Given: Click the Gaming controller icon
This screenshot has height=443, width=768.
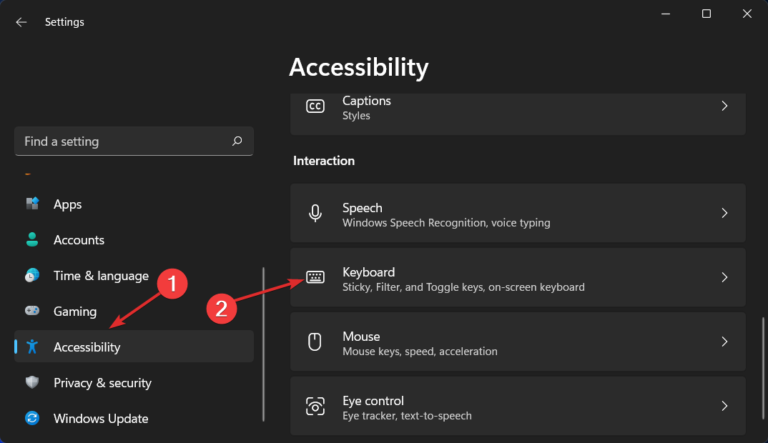Looking at the screenshot, I should coord(32,312).
